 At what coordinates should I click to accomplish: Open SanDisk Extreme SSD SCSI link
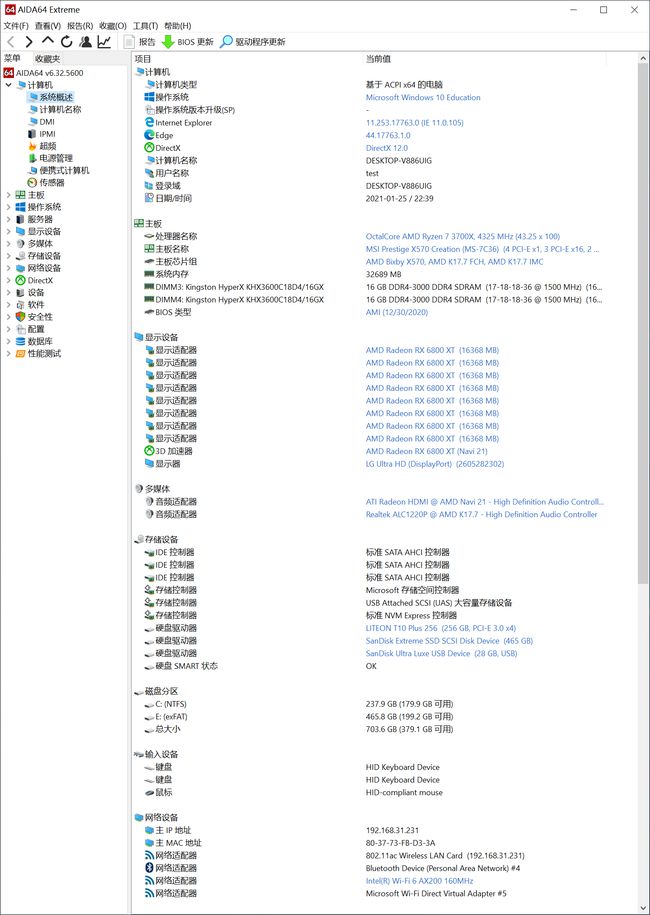pos(449,641)
